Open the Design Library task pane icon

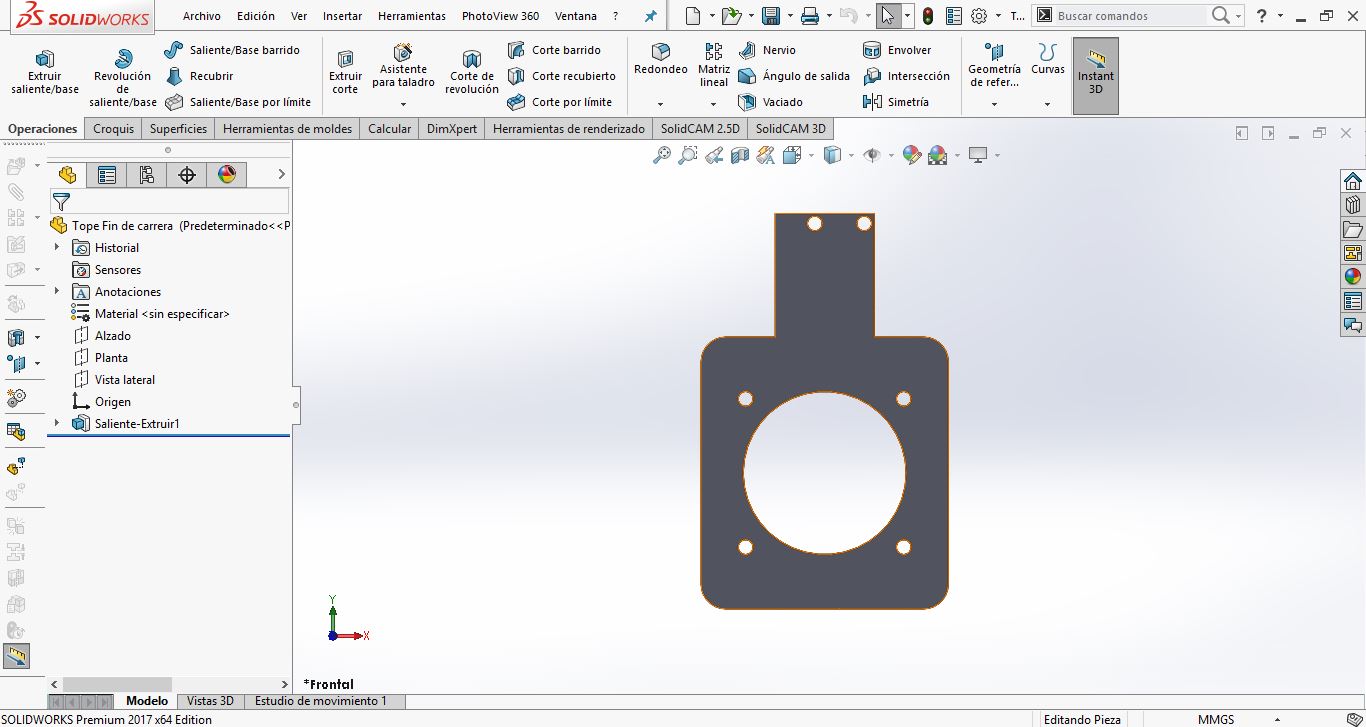click(1353, 205)
